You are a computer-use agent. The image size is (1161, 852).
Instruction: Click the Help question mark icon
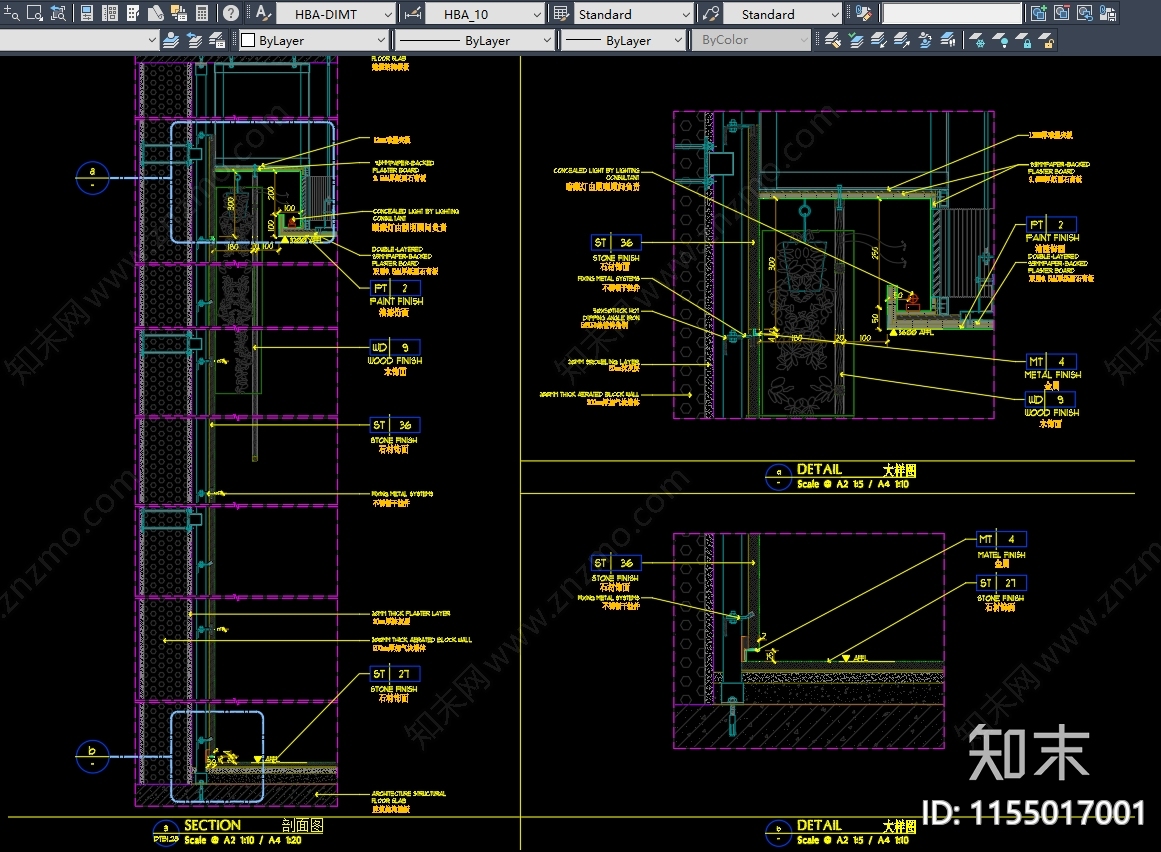pyautogui.click(x=231, y=14)
